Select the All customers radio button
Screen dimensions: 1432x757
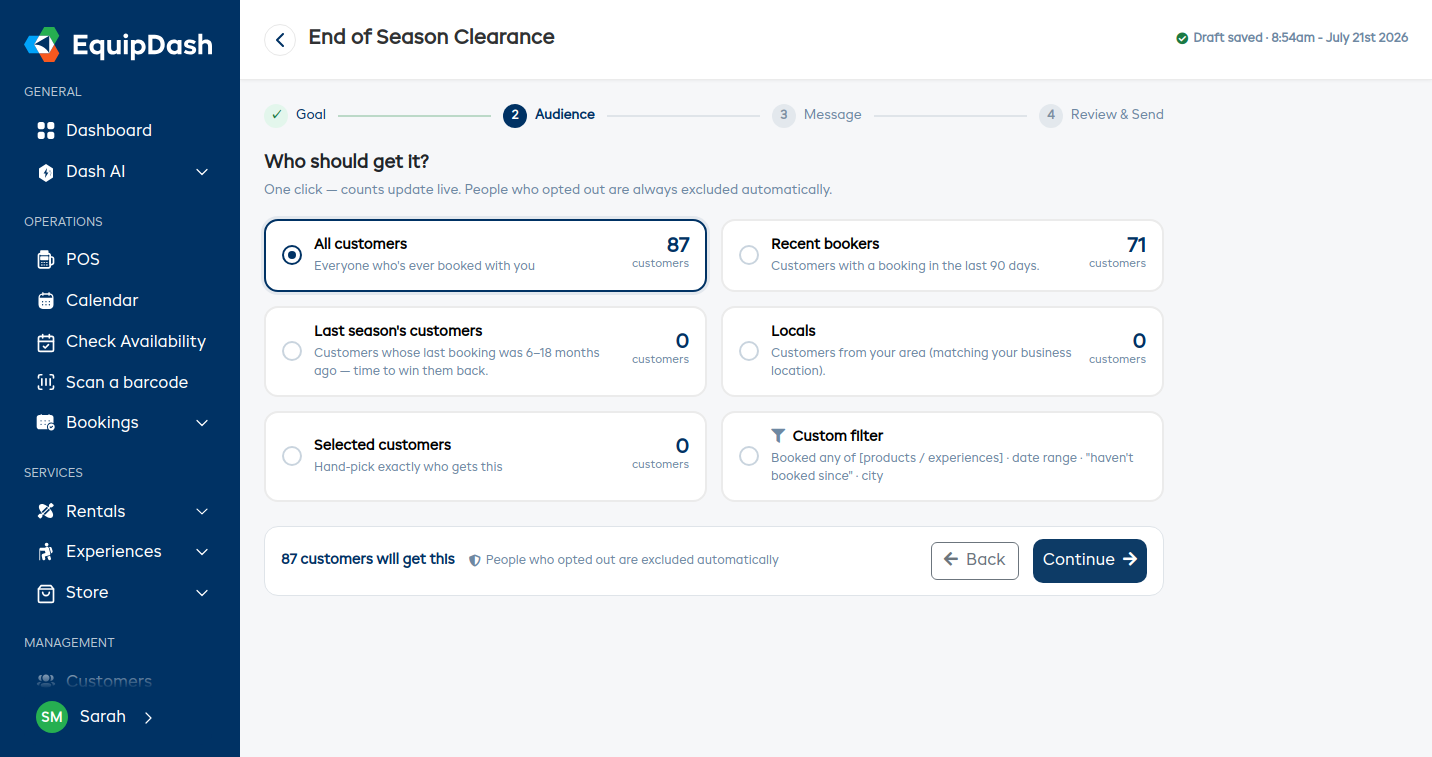[x=292, y=255]
